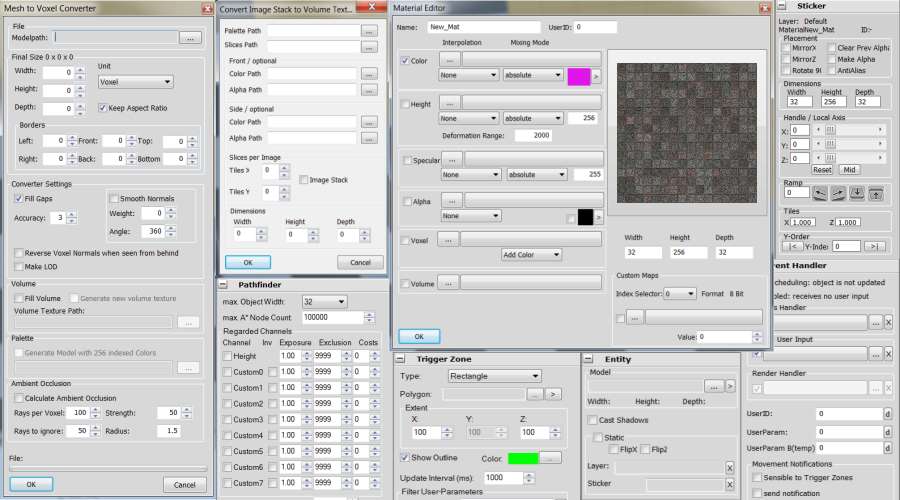Browse for Side Alpha Path

pyautogui.click(x=369, y=138)
